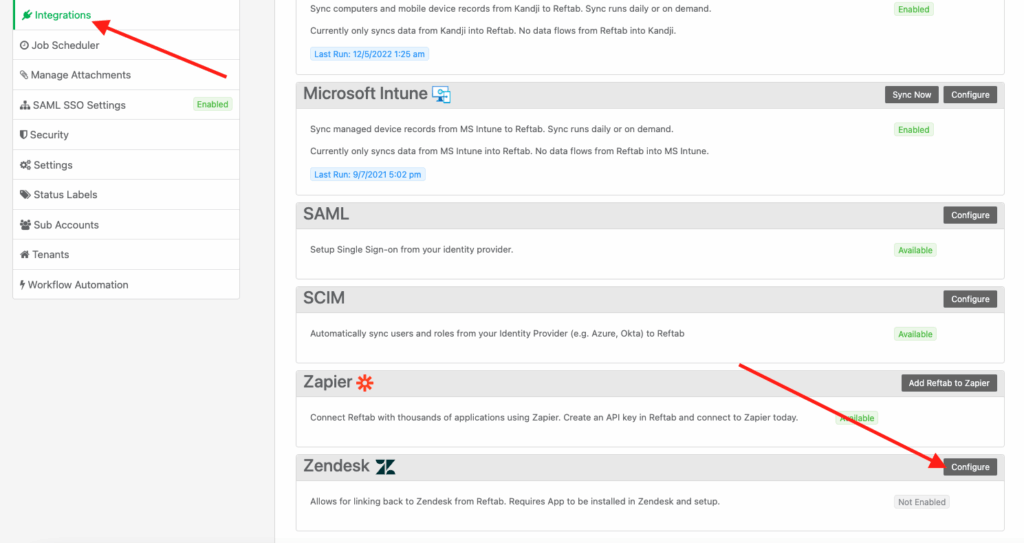Click the Zendesk logo icon
Viewport: 1024px width, 543px height.
click(385, 467)
